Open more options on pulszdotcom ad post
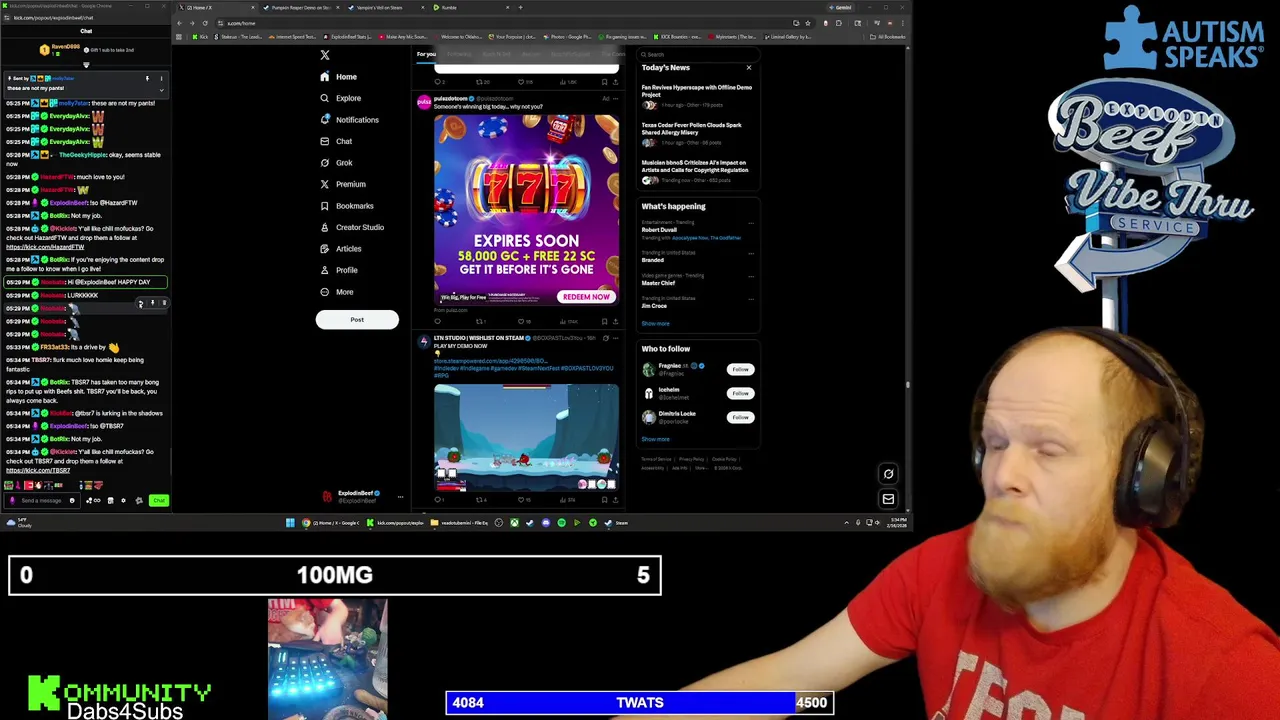 pyautogui.click(x=615, y=99)
